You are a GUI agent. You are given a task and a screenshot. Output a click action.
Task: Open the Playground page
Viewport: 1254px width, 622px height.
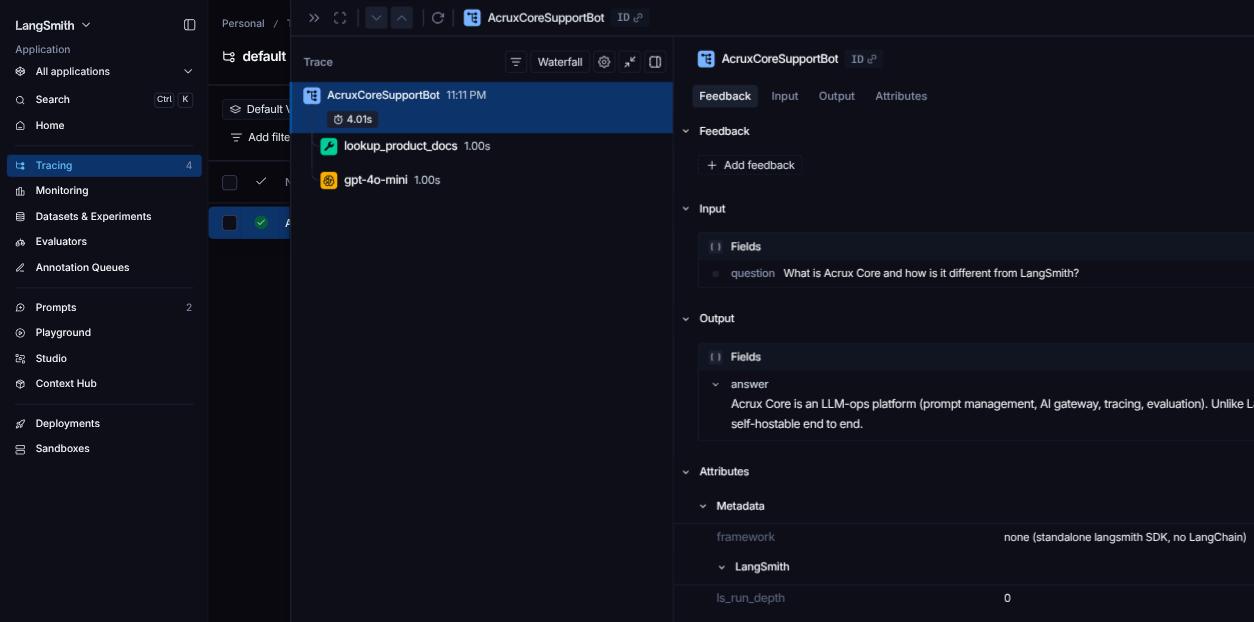[x=104, y=333]
